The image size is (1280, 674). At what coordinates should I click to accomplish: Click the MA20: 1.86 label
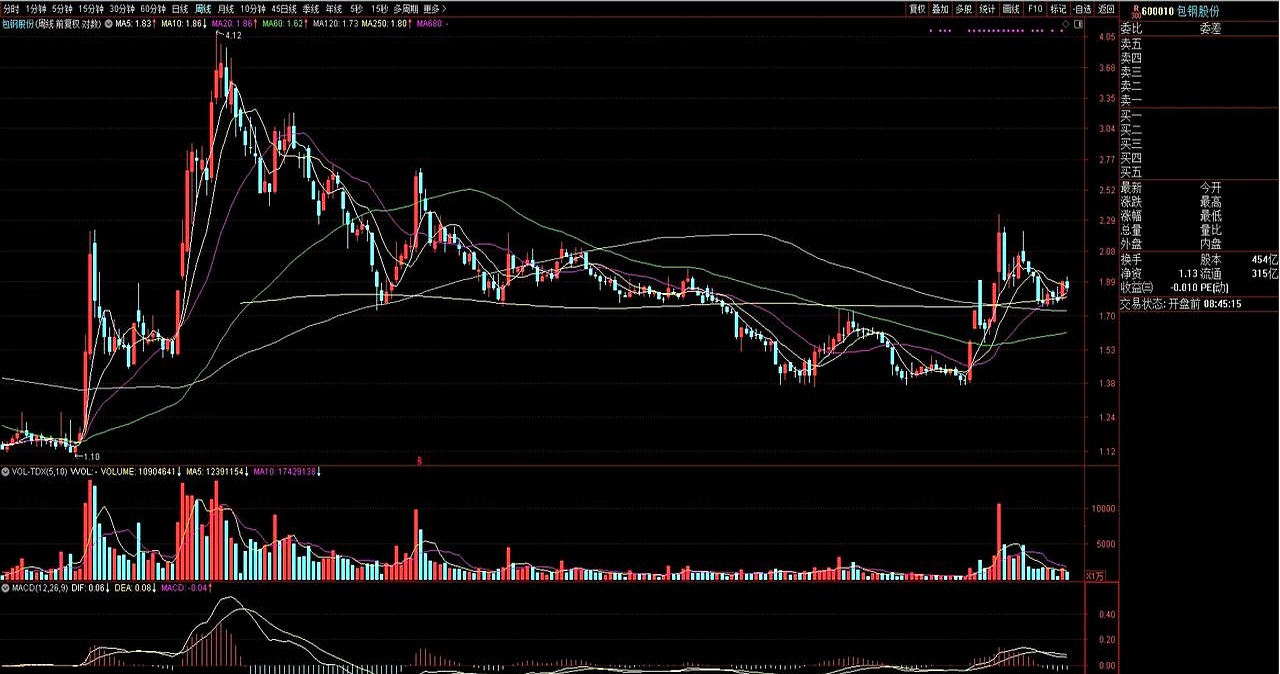234,22
